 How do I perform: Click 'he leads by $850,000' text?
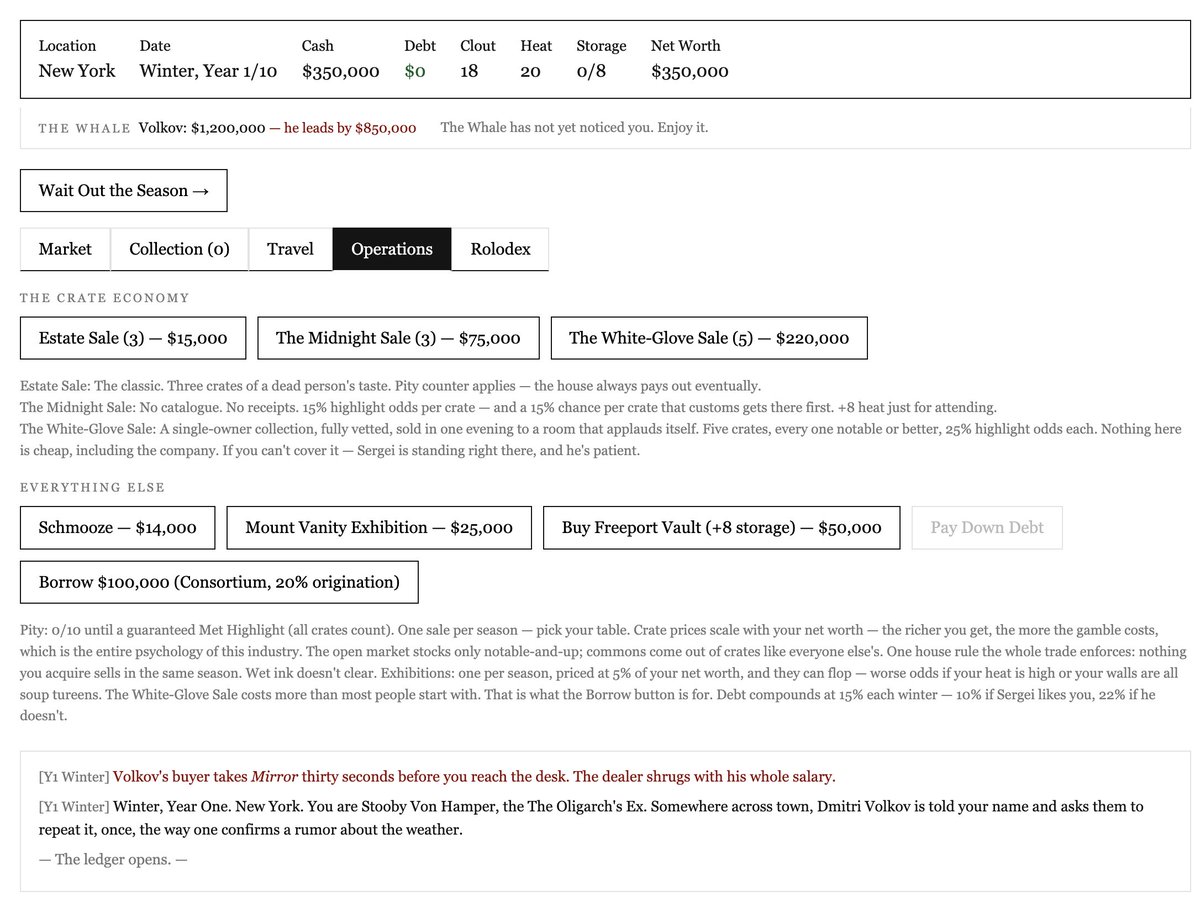350,128
